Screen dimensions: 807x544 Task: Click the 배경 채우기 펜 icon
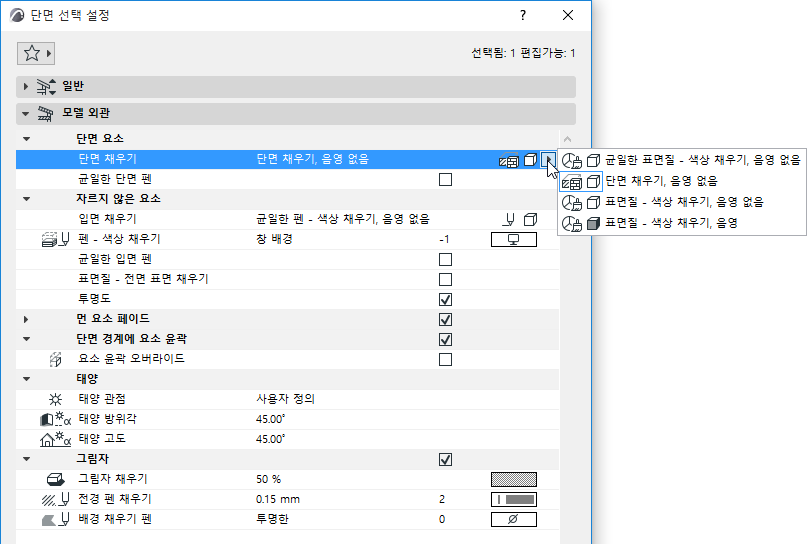point(55,519)
